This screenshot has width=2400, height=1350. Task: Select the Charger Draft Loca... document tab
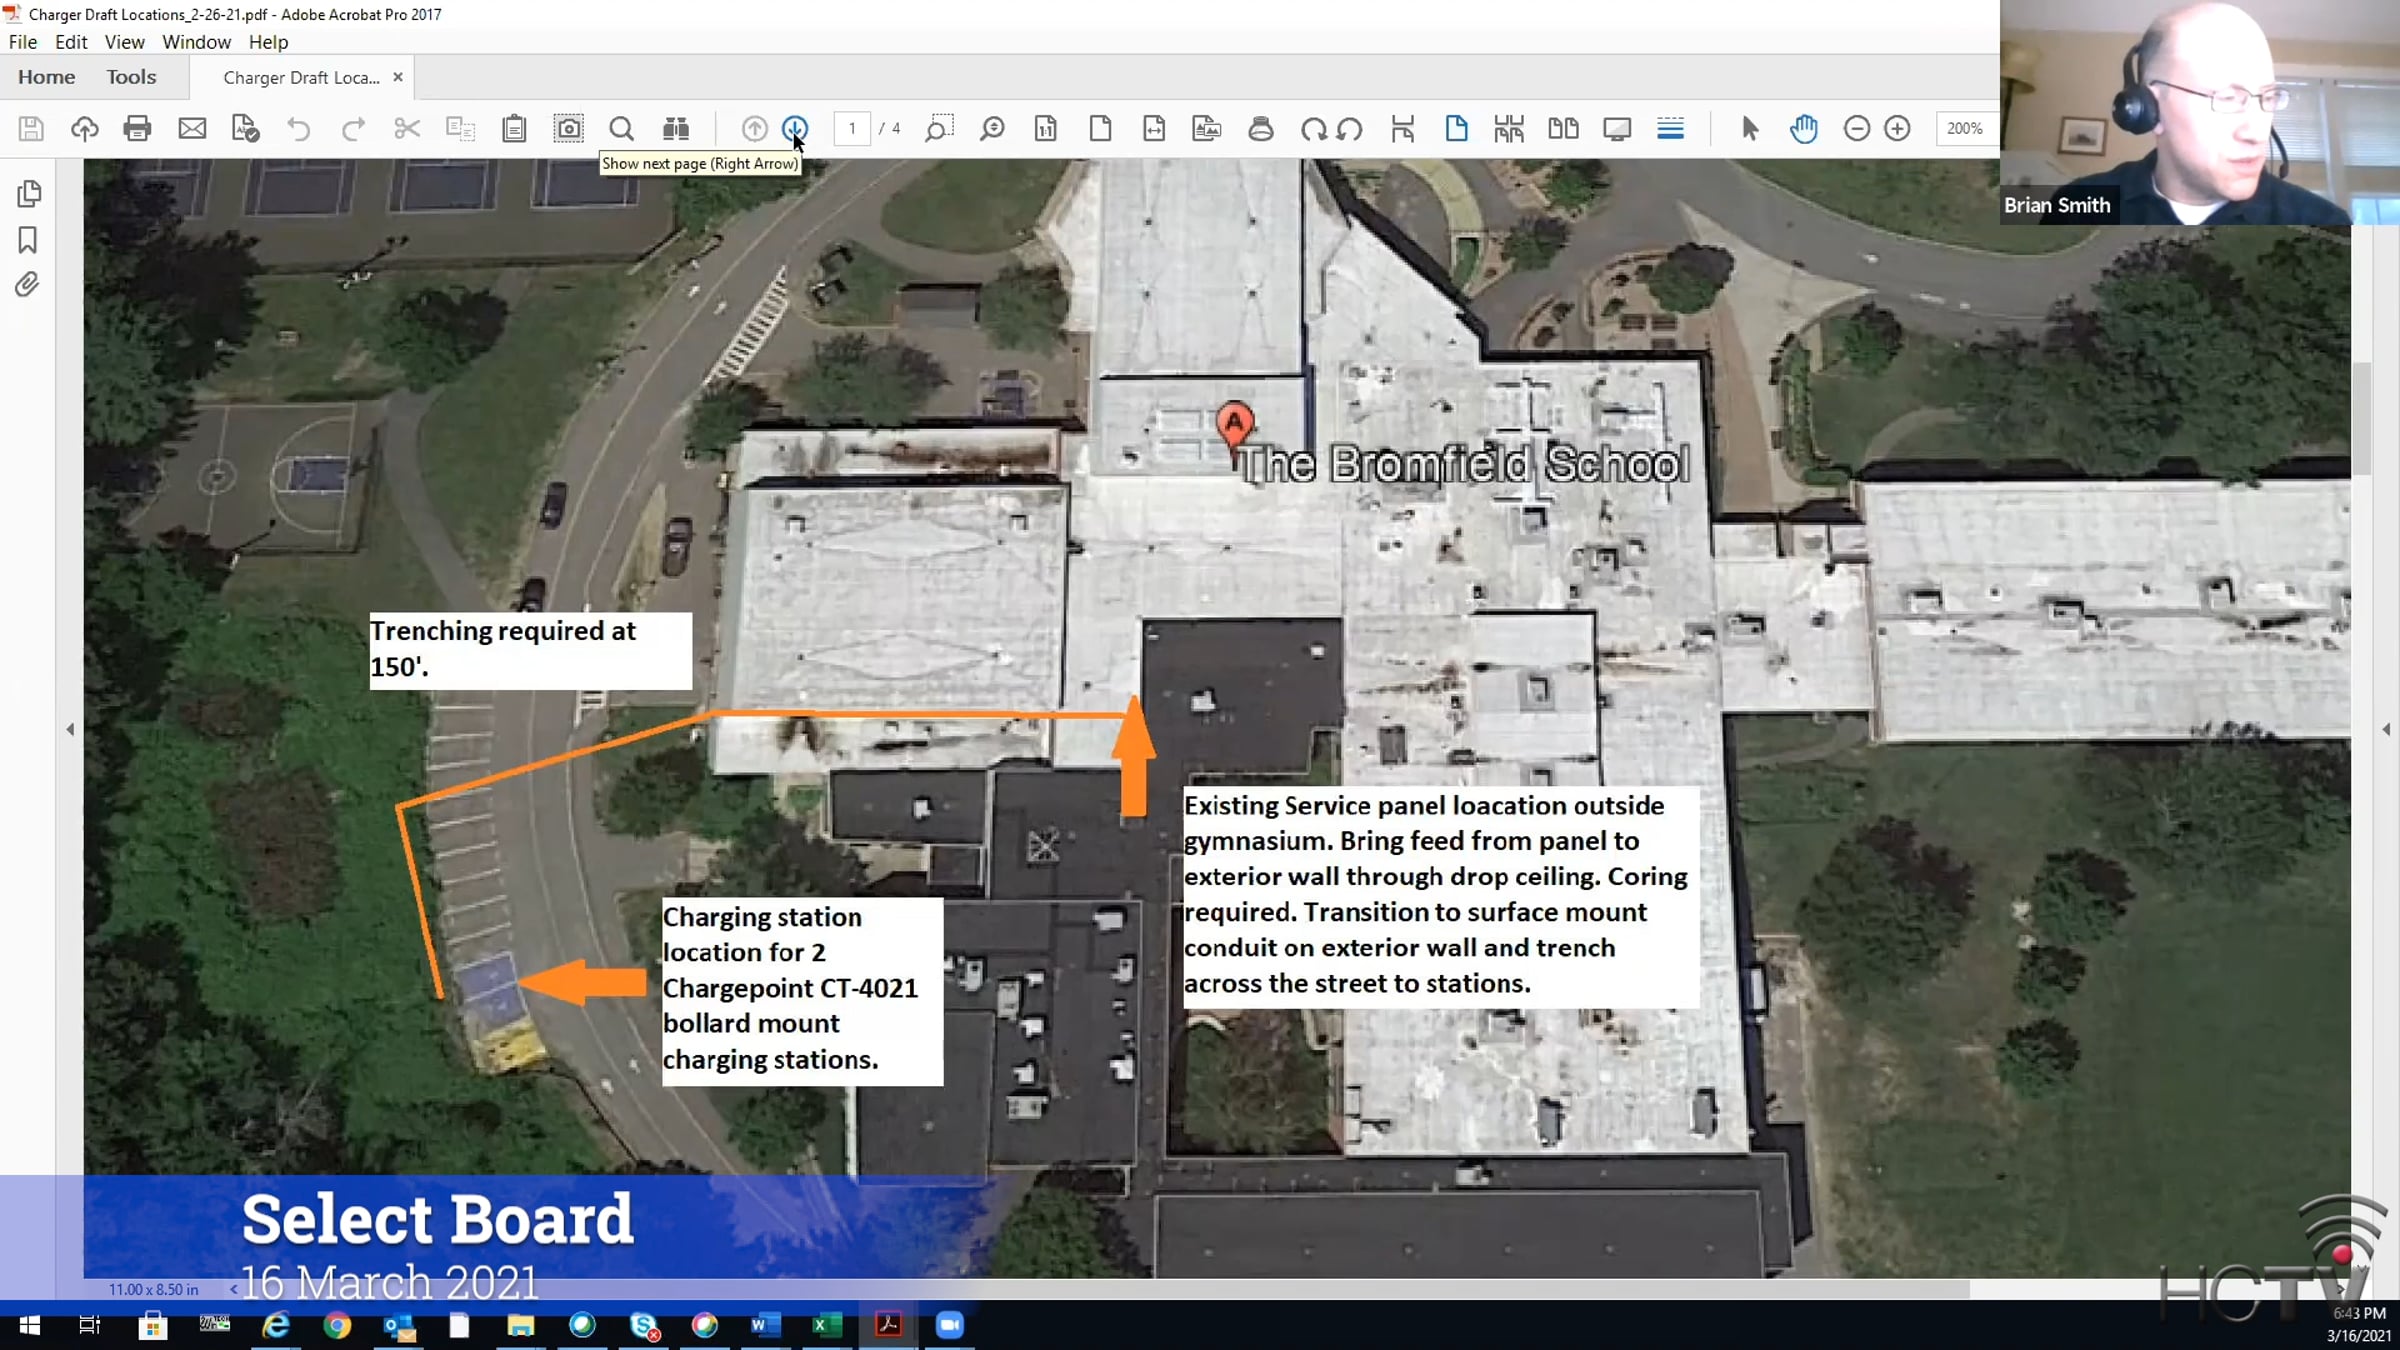point(301,78)
